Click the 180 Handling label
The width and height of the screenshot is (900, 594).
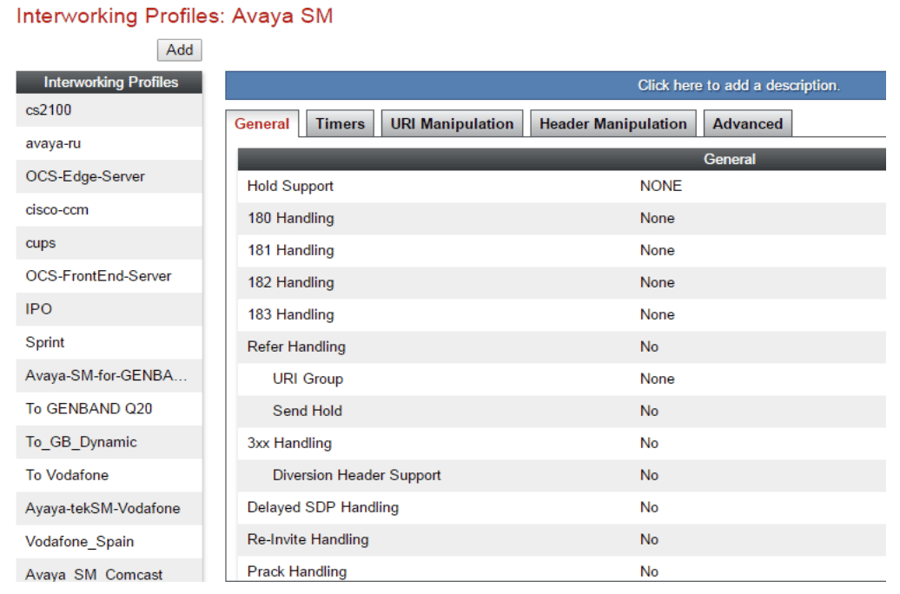click(x=290, y=218)
